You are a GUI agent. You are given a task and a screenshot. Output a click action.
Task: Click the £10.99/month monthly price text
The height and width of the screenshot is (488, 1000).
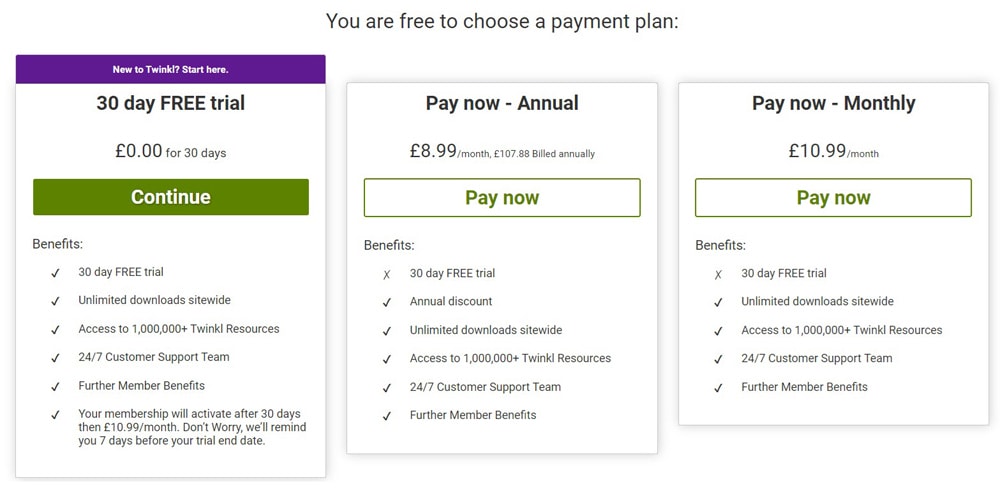tap(833, 152)
